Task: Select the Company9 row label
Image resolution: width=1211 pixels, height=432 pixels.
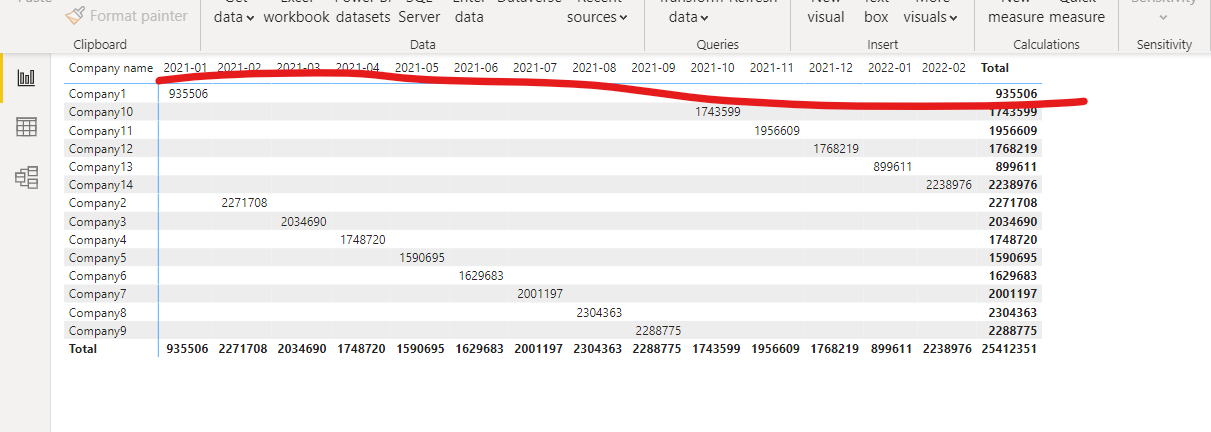Action: pyautogui.click(x=97, y=330)
